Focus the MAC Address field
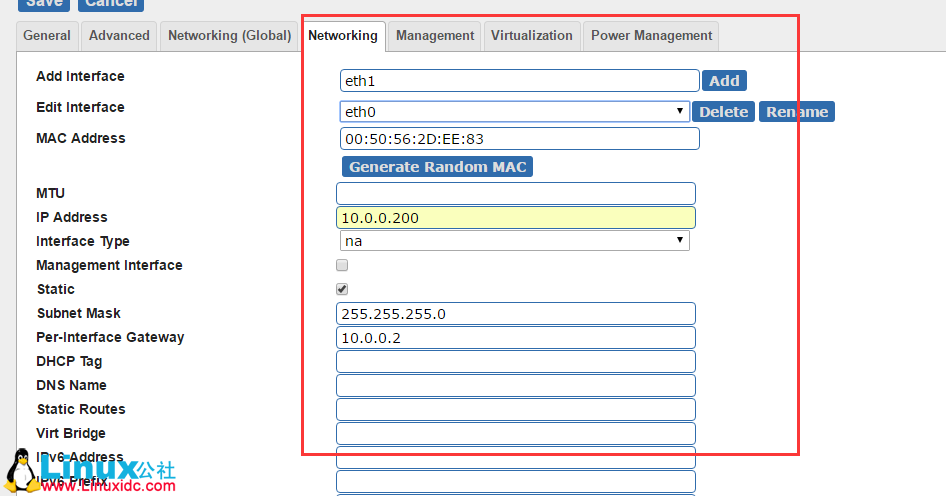The height and width of the screenshot is (496, 946). [x=519, y=139]
